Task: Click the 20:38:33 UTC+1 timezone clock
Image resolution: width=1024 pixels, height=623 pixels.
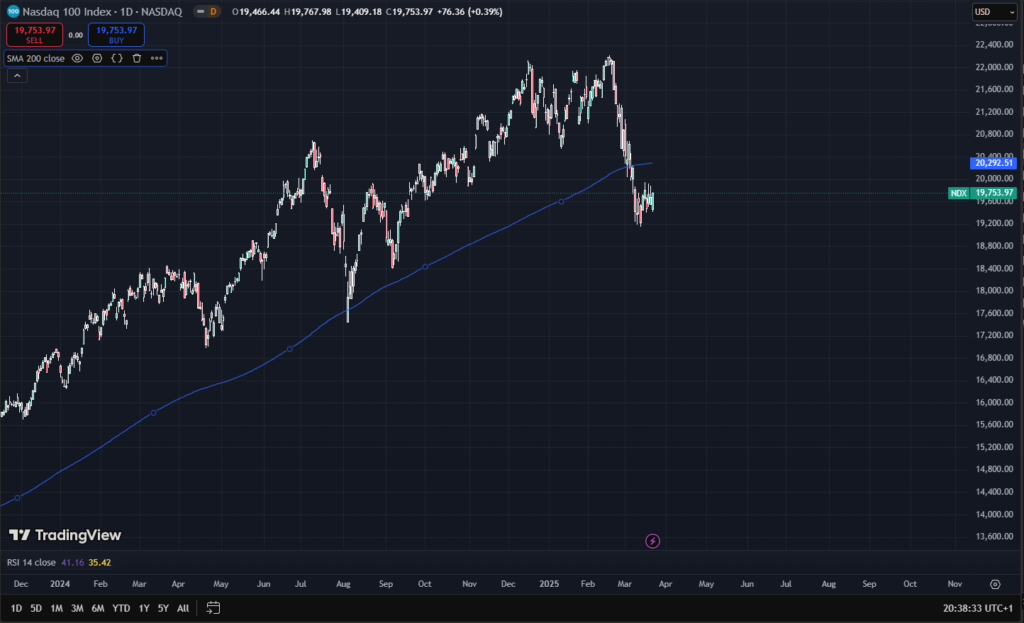Action: pos(978,608)
